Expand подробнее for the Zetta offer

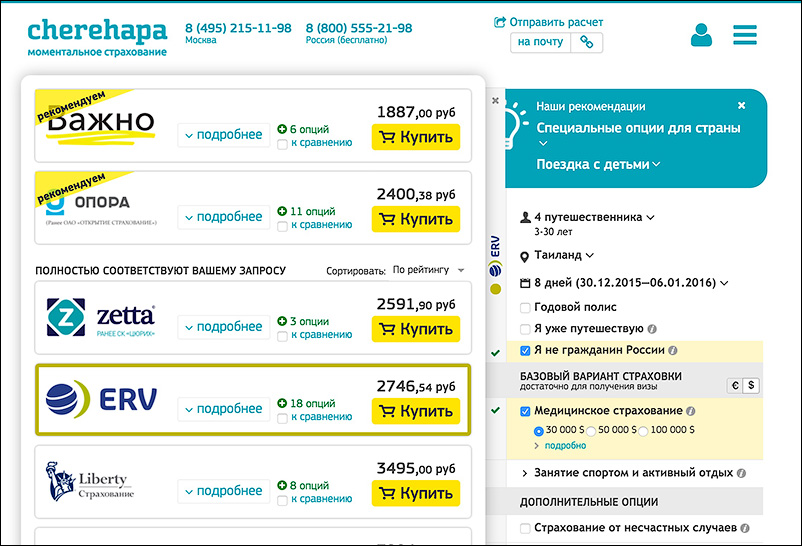tap(224, 327)
